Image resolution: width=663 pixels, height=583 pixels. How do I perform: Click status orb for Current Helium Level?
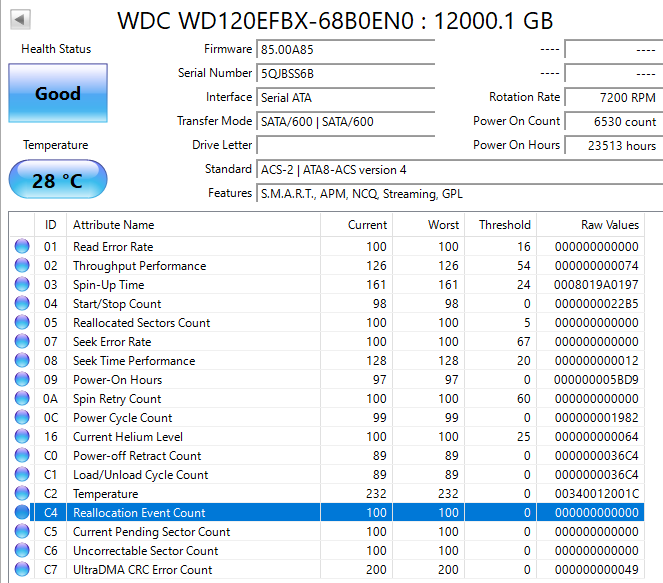tap(22, 436)
